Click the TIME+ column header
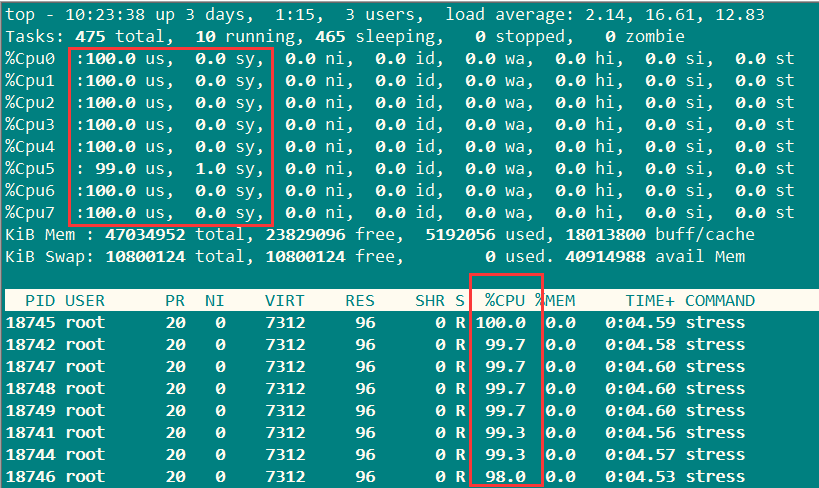Image resolution: width=819 pixels, height=488 pixels. point(650,300)
